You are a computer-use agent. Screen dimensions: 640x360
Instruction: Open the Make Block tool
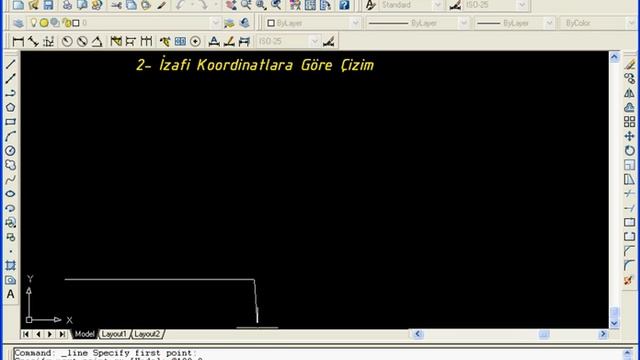click(11, 237)
